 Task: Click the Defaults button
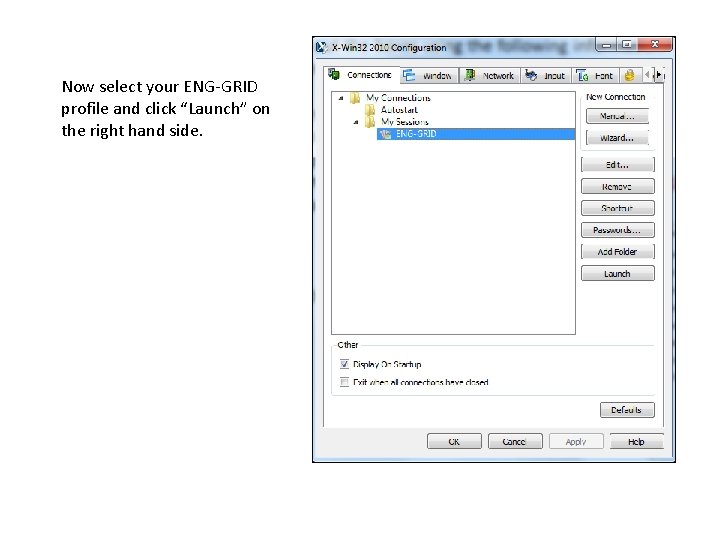[x=627, y=410]
